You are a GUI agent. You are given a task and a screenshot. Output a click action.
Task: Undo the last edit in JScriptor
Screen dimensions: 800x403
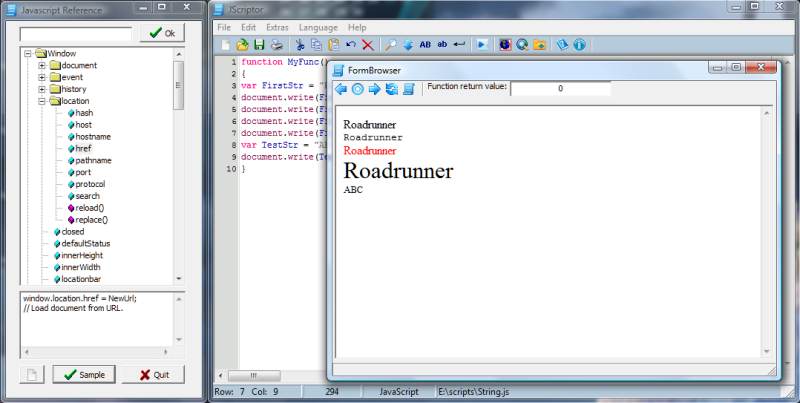click(351, 45)
